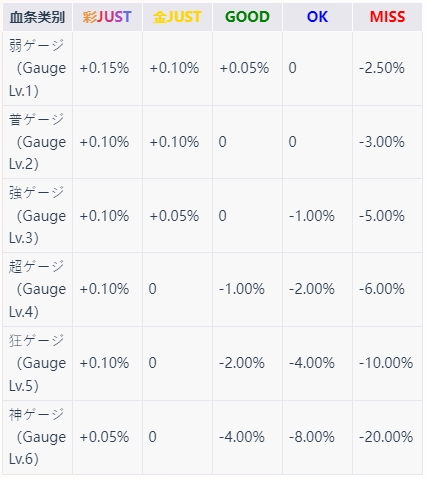
Task: Select the -3.00% MISS value cell
Action: 387,142
